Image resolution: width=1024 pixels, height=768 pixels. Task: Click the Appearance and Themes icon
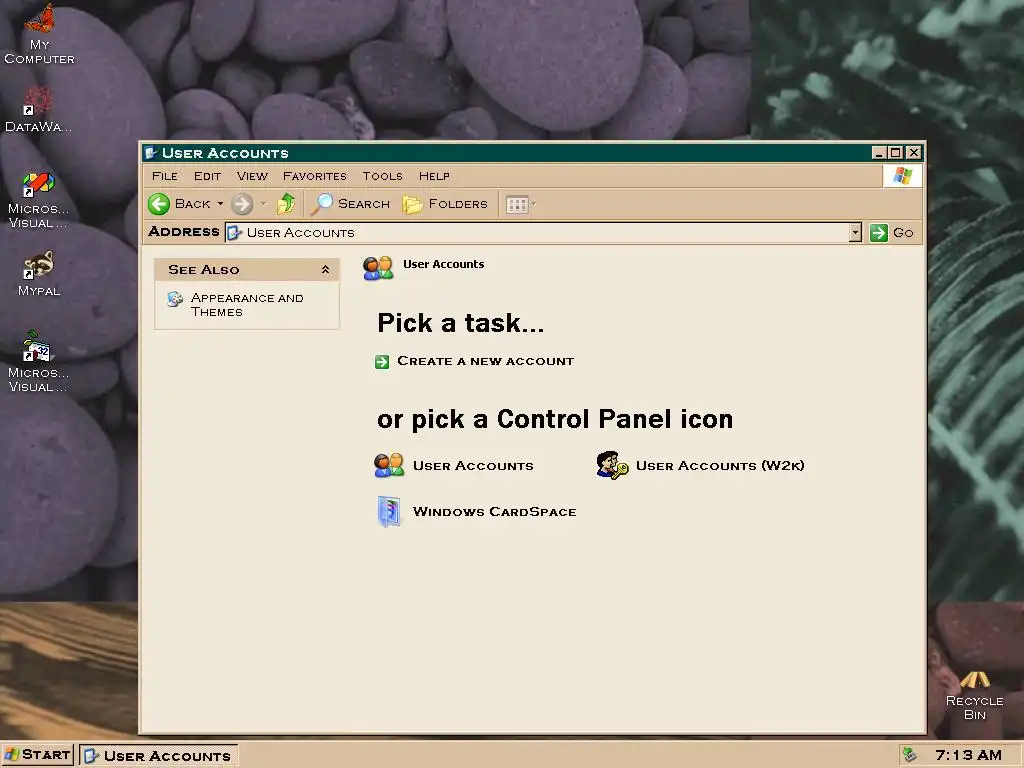pos(174,299)
